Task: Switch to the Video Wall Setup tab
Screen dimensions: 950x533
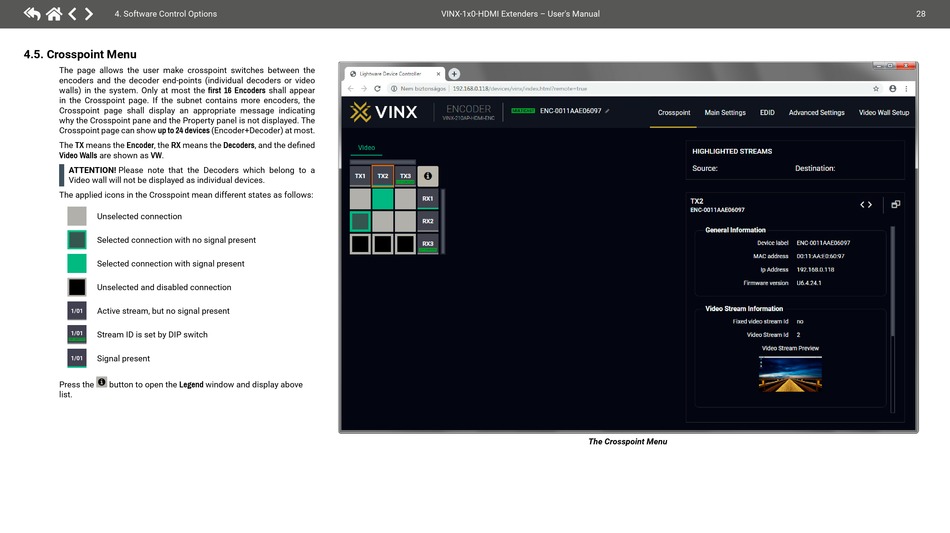Action: pos(883,113)
